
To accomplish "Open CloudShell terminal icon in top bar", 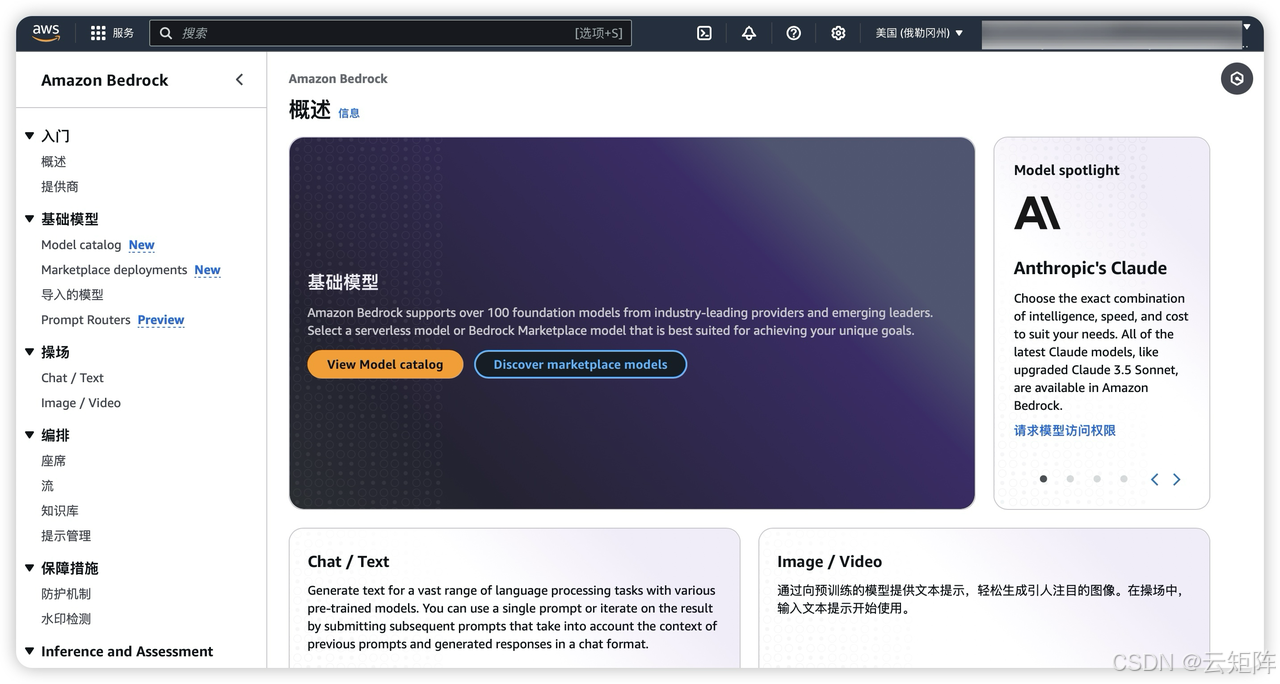I will tap(704, 33).
